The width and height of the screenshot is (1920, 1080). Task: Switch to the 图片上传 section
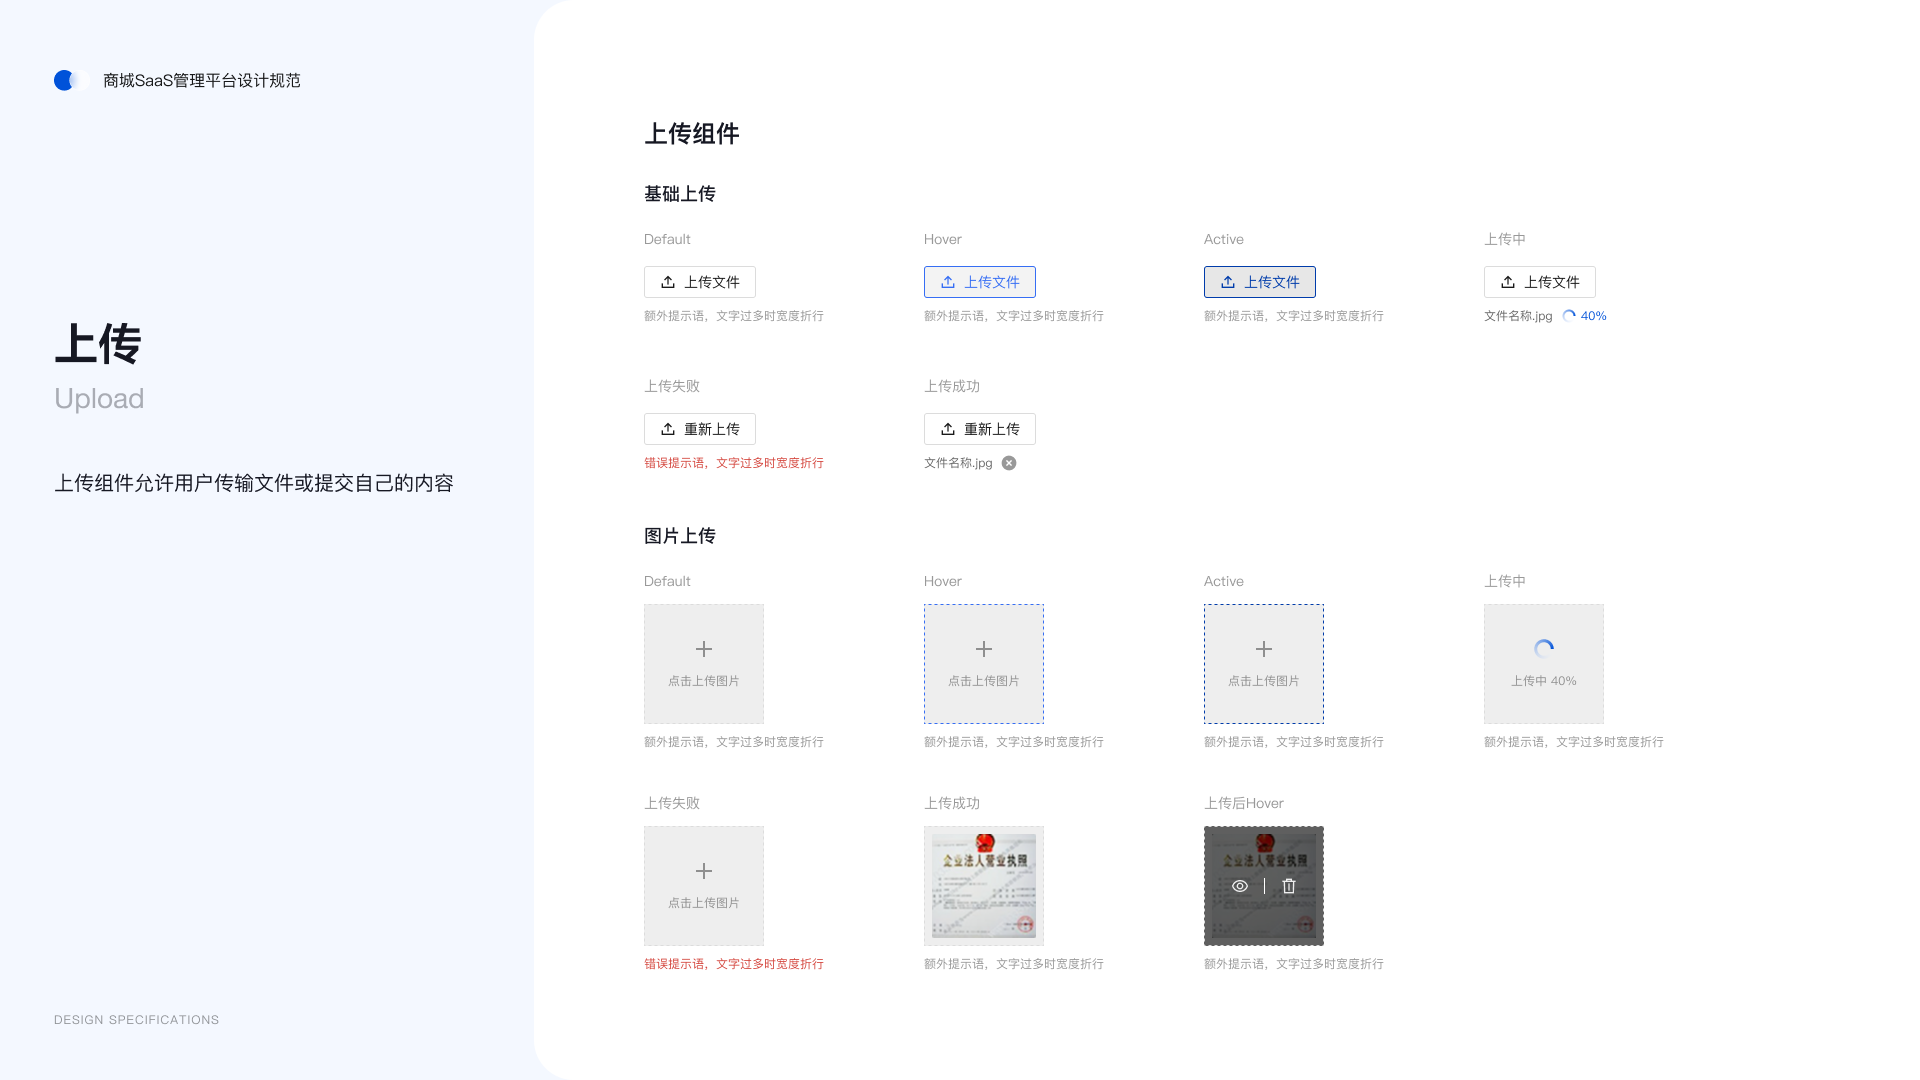pyautogui.click(x=680, y=536)
